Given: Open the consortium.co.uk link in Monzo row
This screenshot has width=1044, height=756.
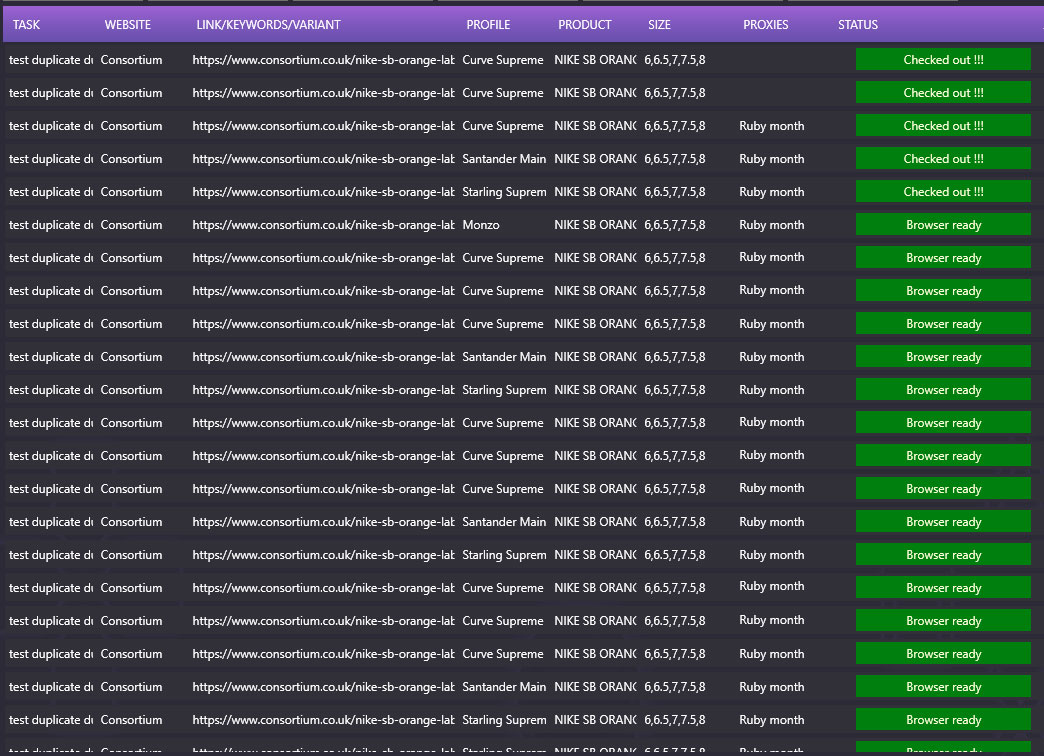Looking at the screenshot, I should (x=324, y=225).
